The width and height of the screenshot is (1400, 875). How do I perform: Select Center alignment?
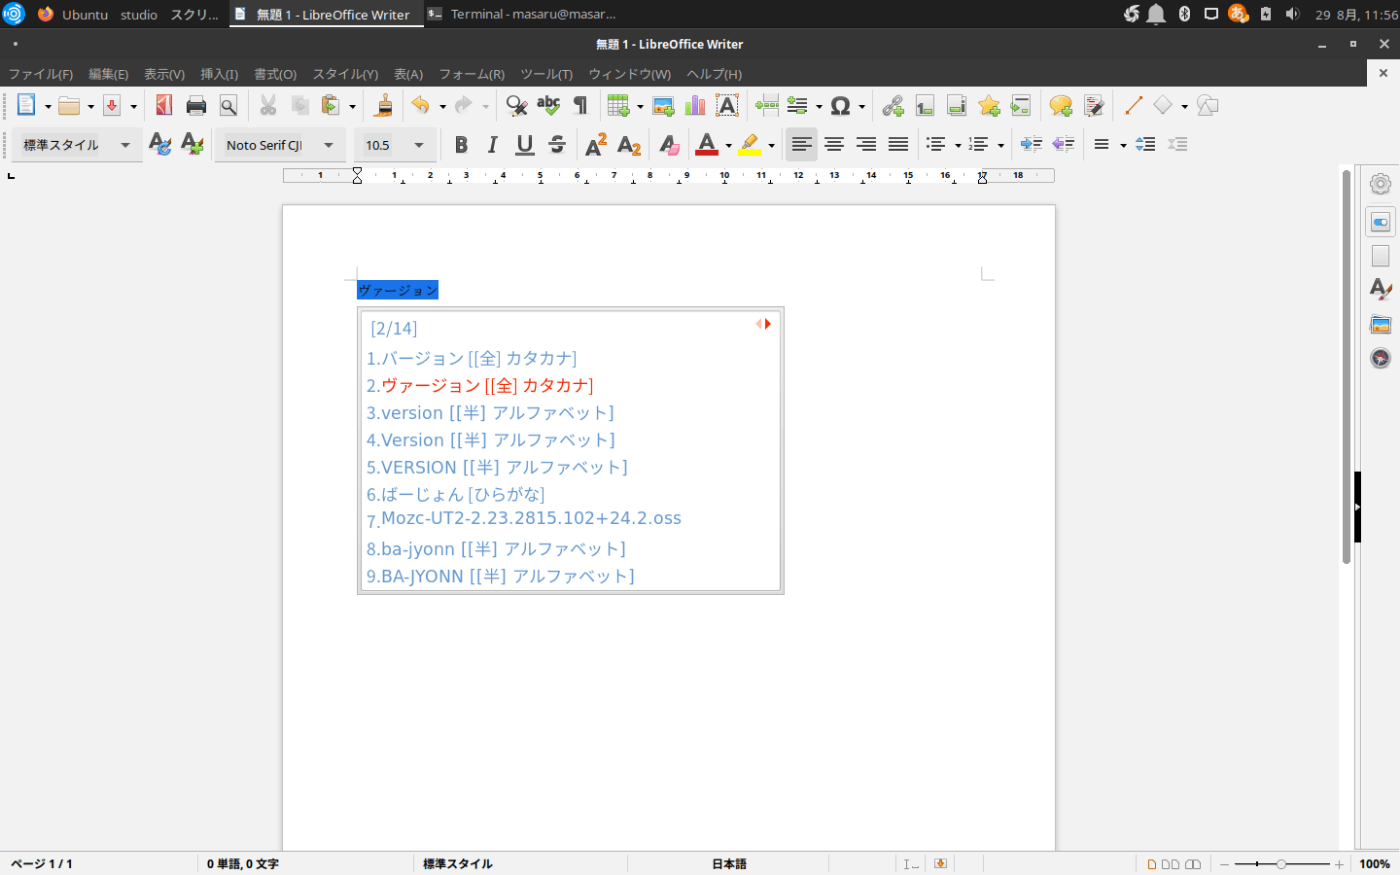[x=834, y=144]
